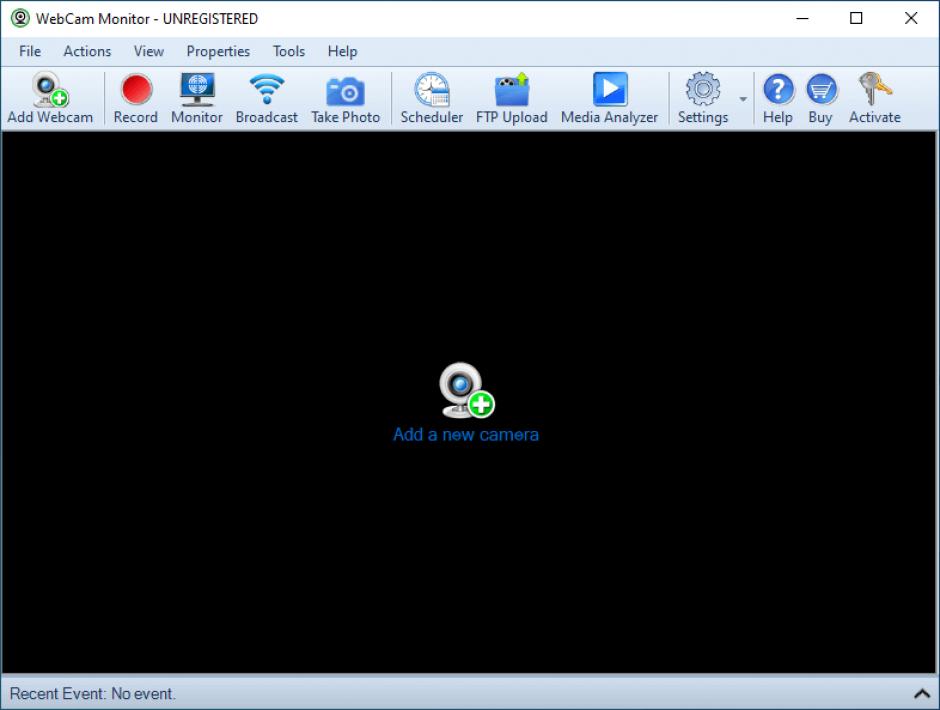Click the Add Webcam toolbar icon
The height and width of the screenshot is (710, 940).
(x=50, y=89)
